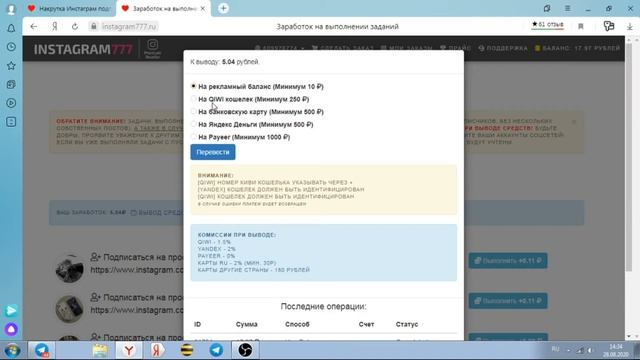Select На банковскую карту option
640x360 pixels.
tap(193, 111)
